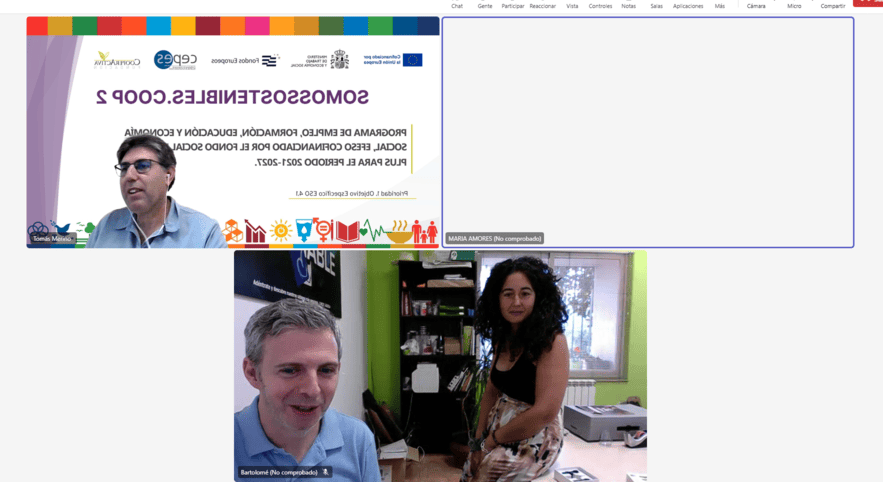
Task: Click the Compartir screen share button
Action: point(832,5)
